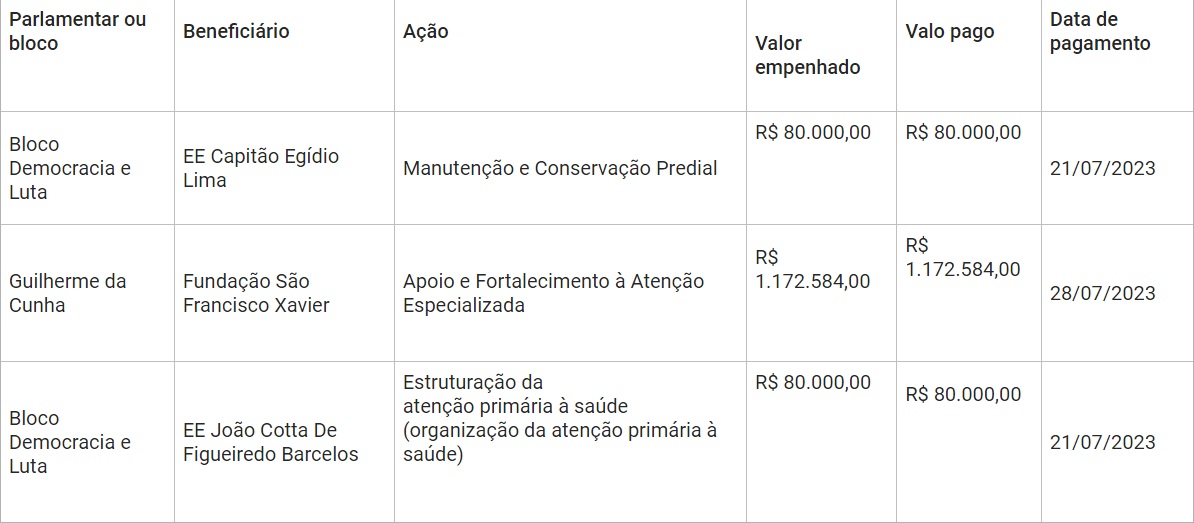Viewport: 1194px width, 523px height.
Task: Select the Fundação São Francisco Xavier paid value
Action: click(962, 257)
